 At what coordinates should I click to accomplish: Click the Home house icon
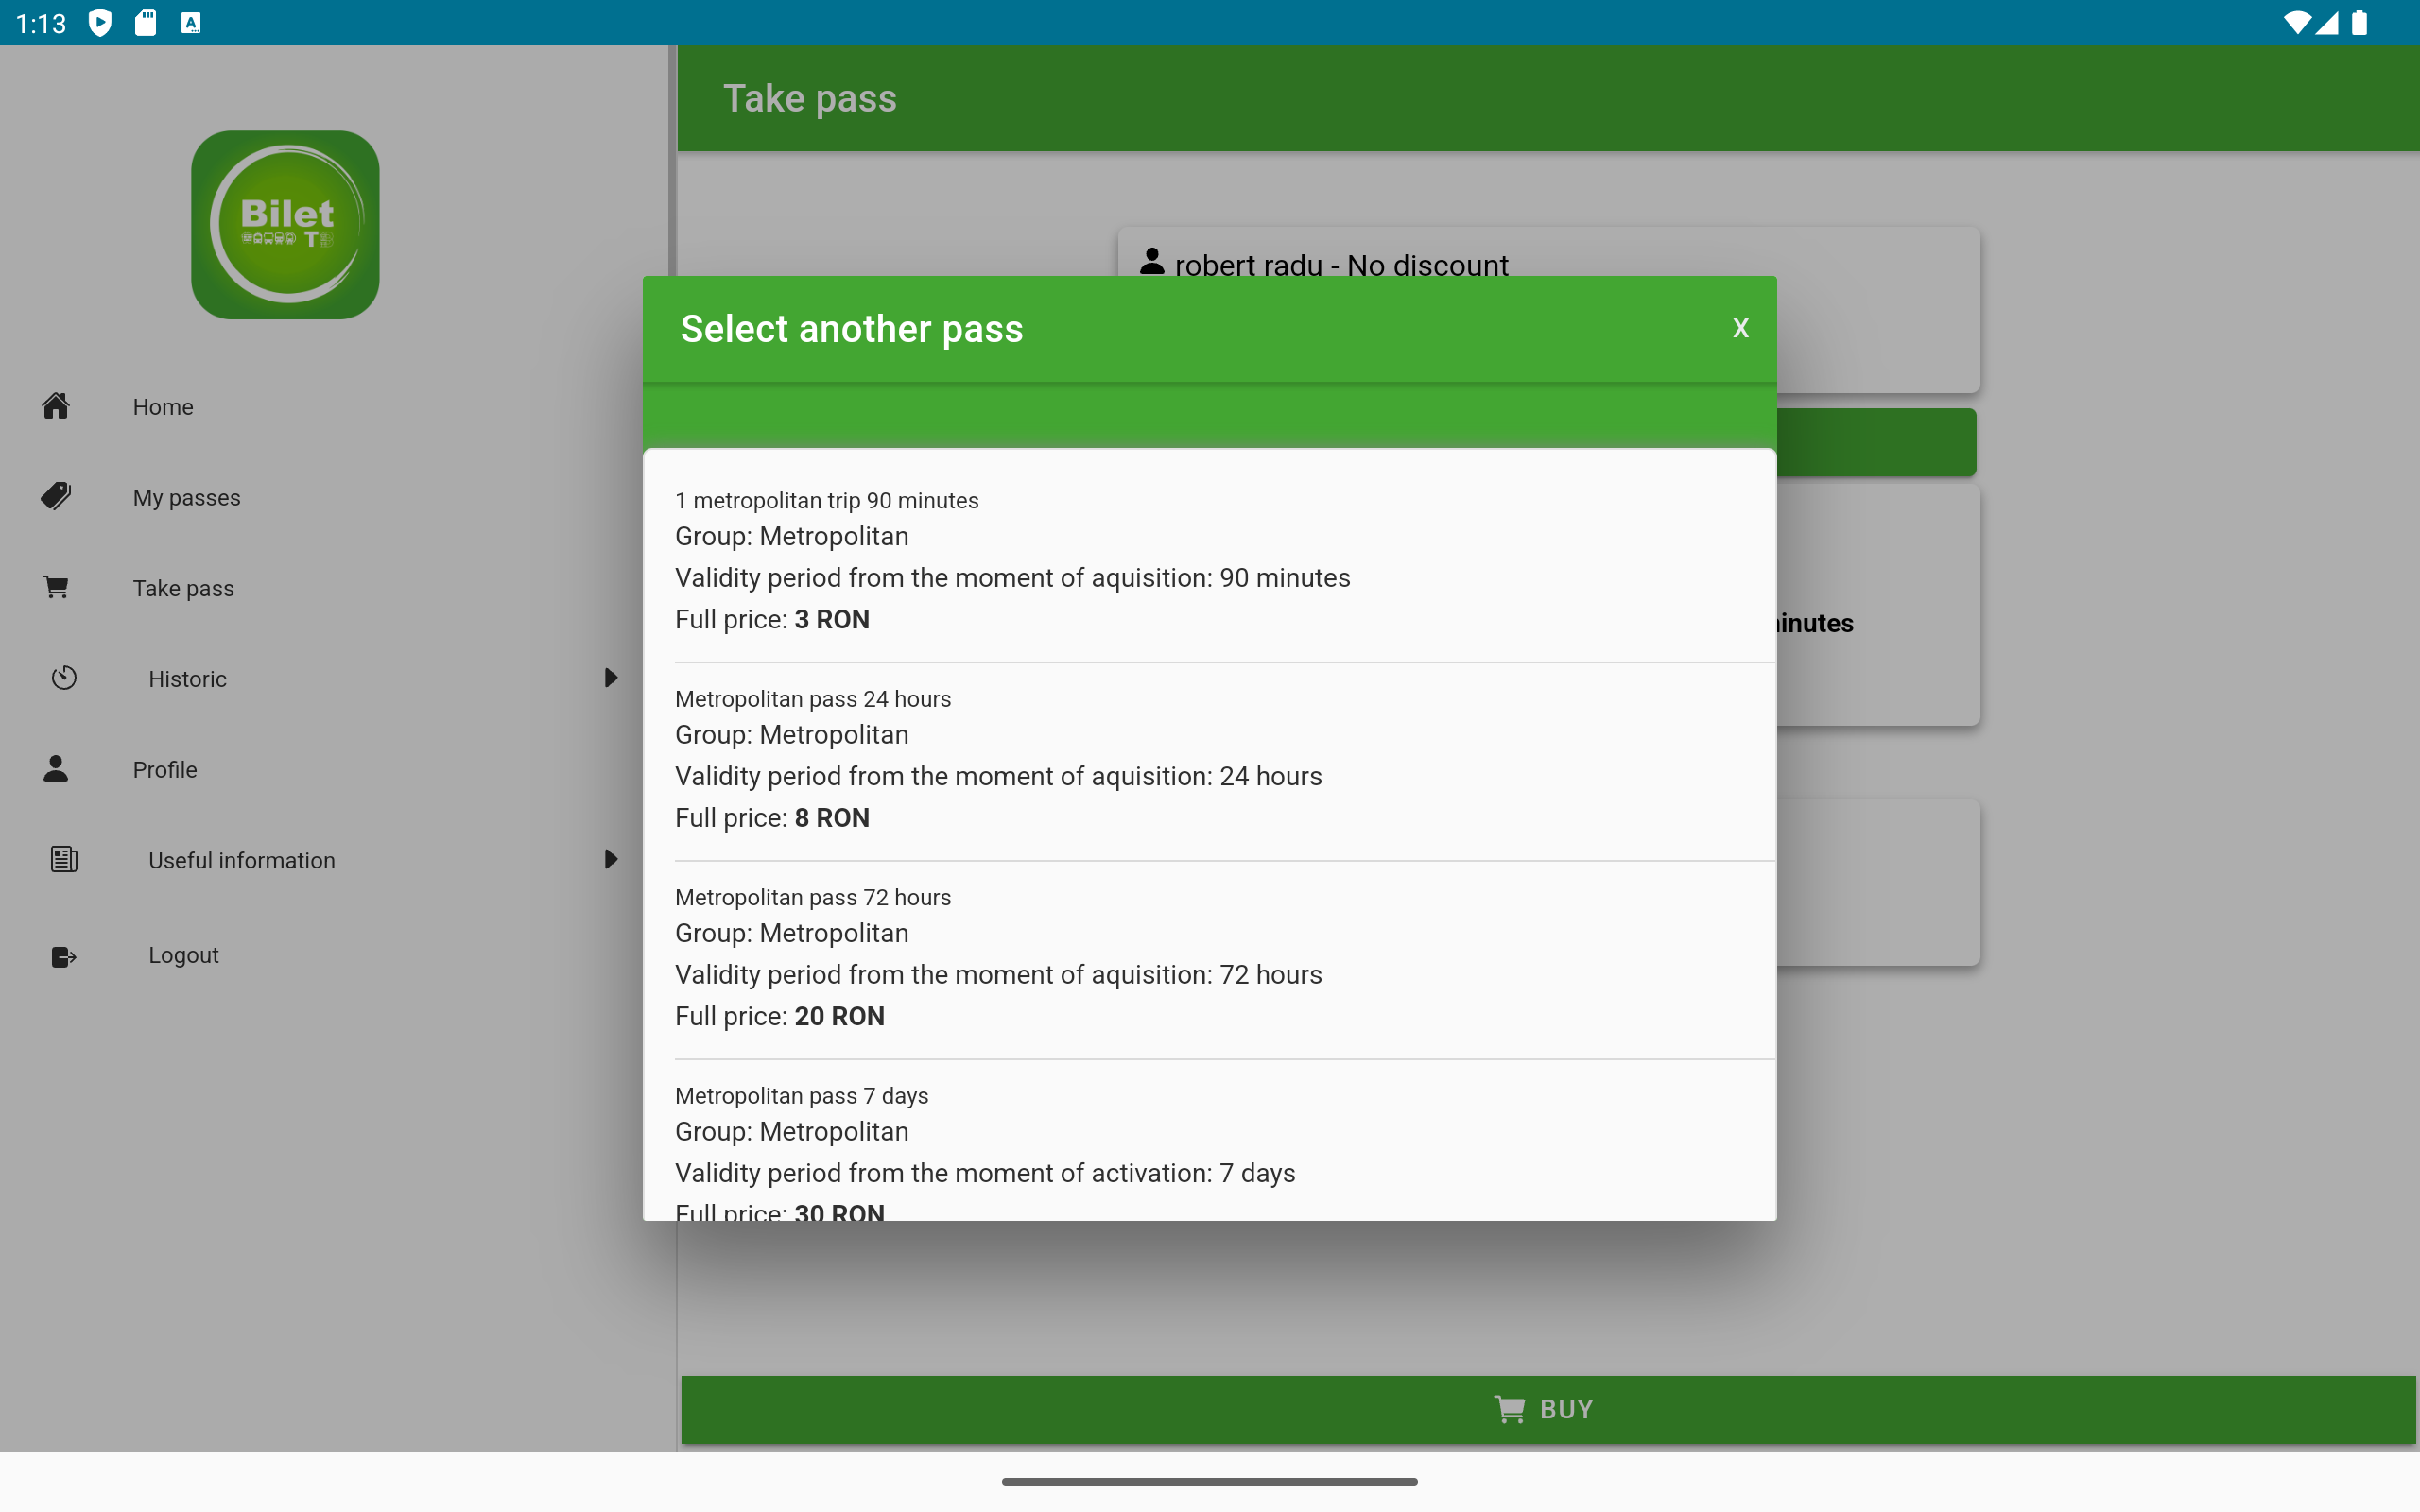(x=56, y=406)
